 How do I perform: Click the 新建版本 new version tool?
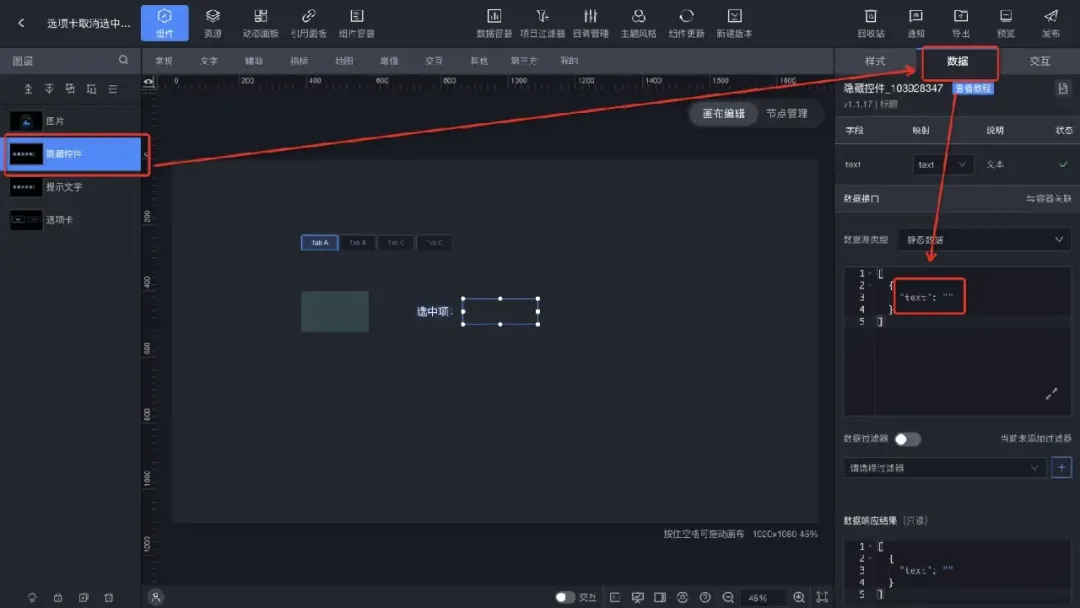click(x=734, y=23)
